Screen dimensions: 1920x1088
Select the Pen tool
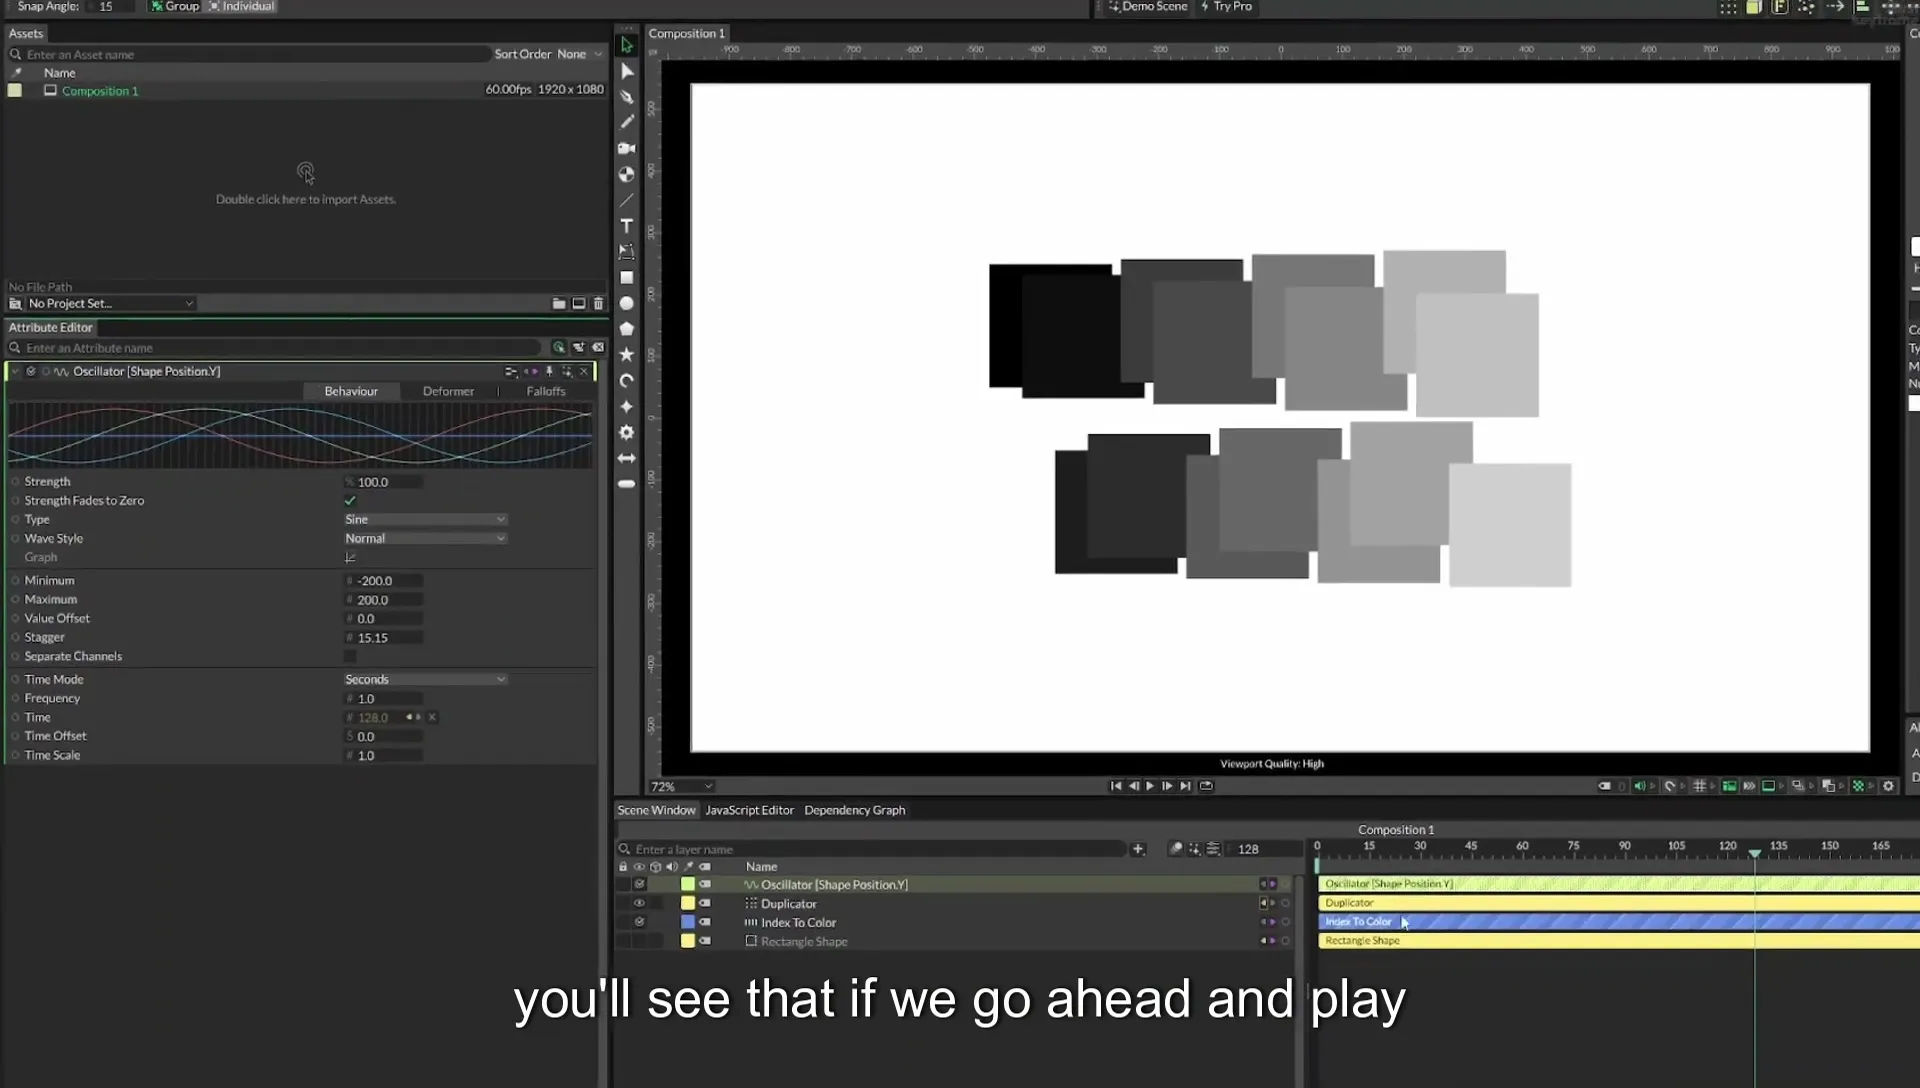click(627, 97)
